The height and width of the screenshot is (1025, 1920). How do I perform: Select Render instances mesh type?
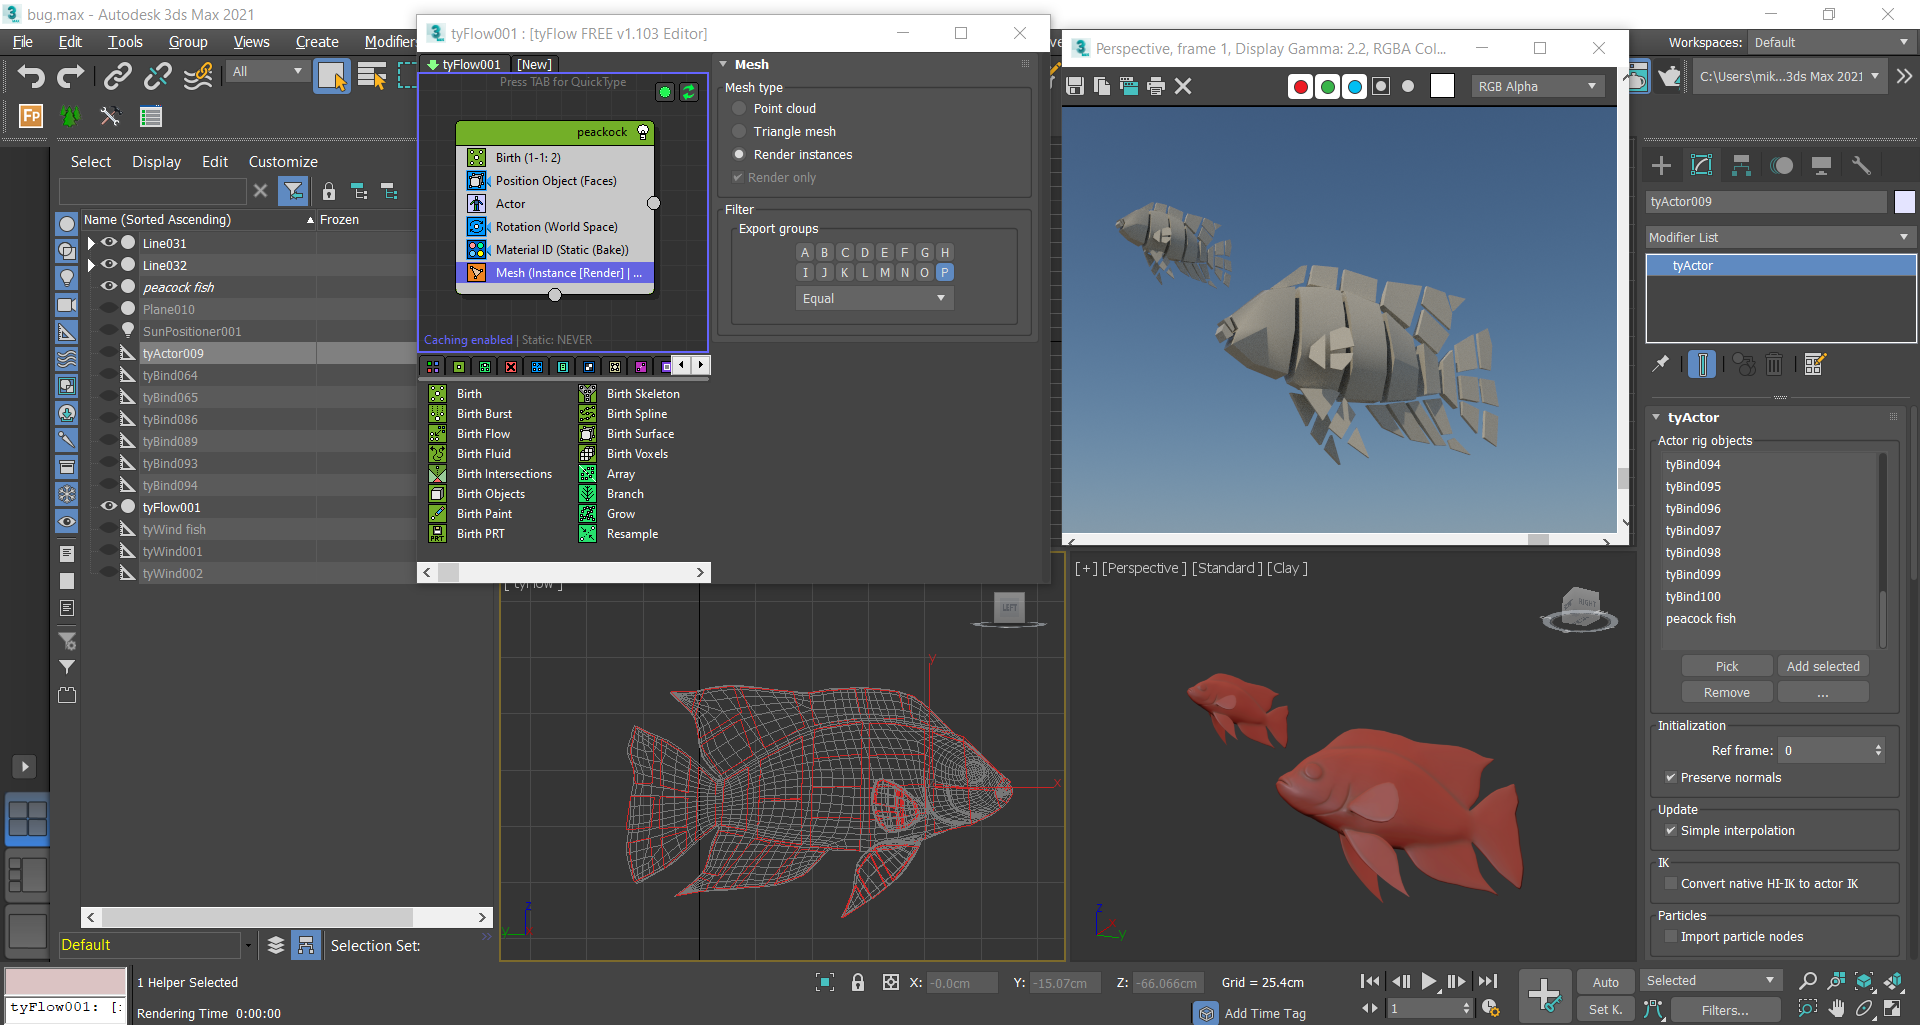[739, 155]
